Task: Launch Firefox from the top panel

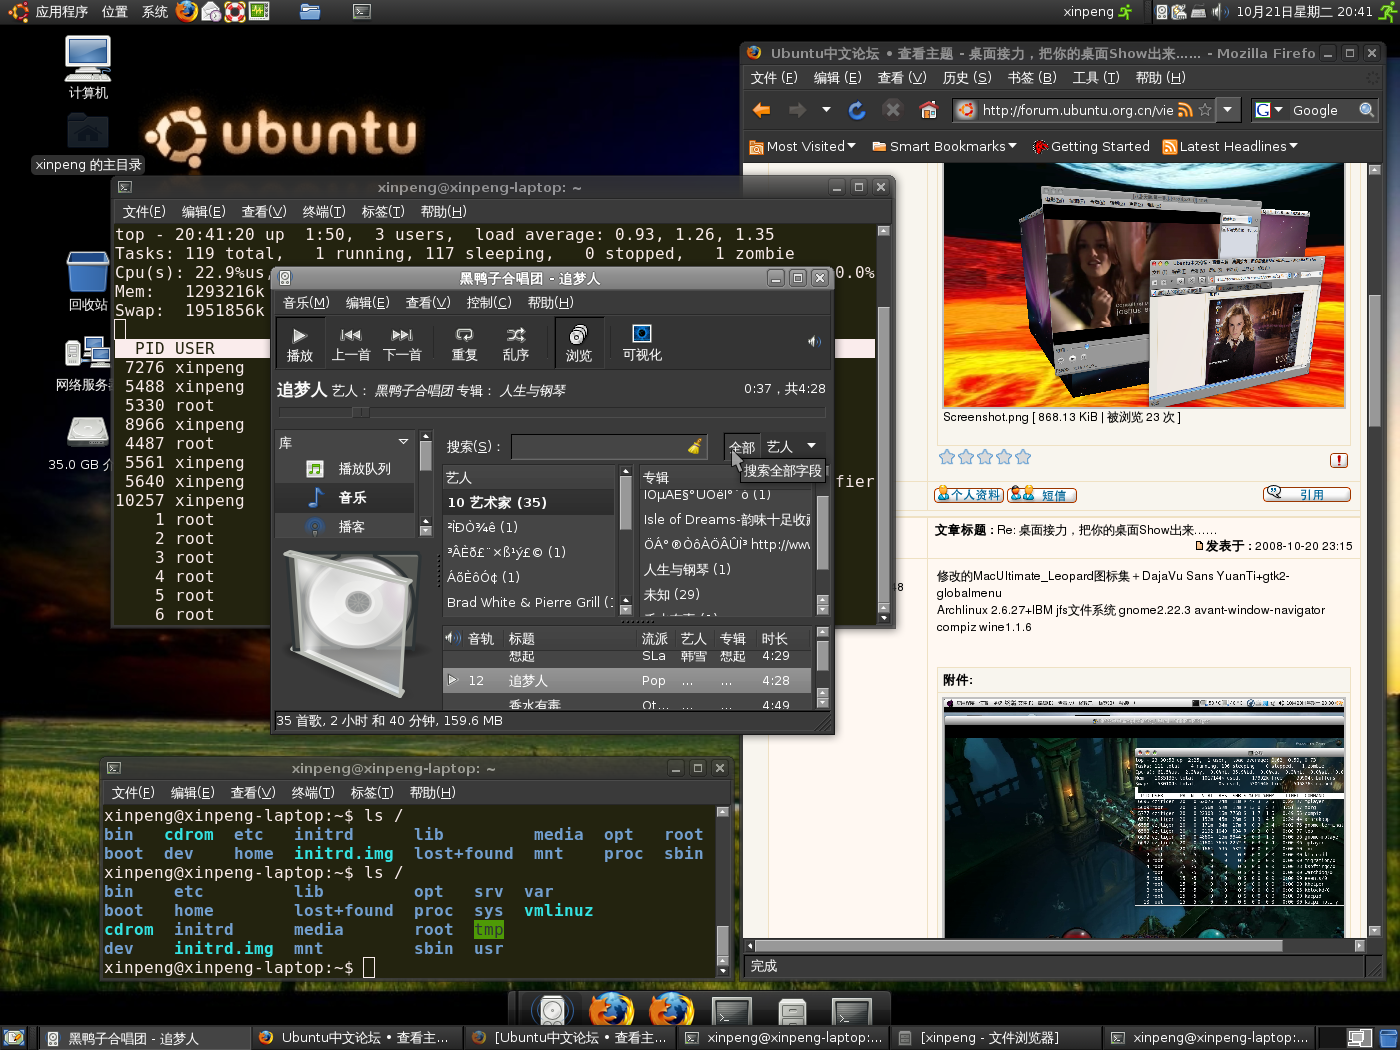Action: (x=187, y=12)
